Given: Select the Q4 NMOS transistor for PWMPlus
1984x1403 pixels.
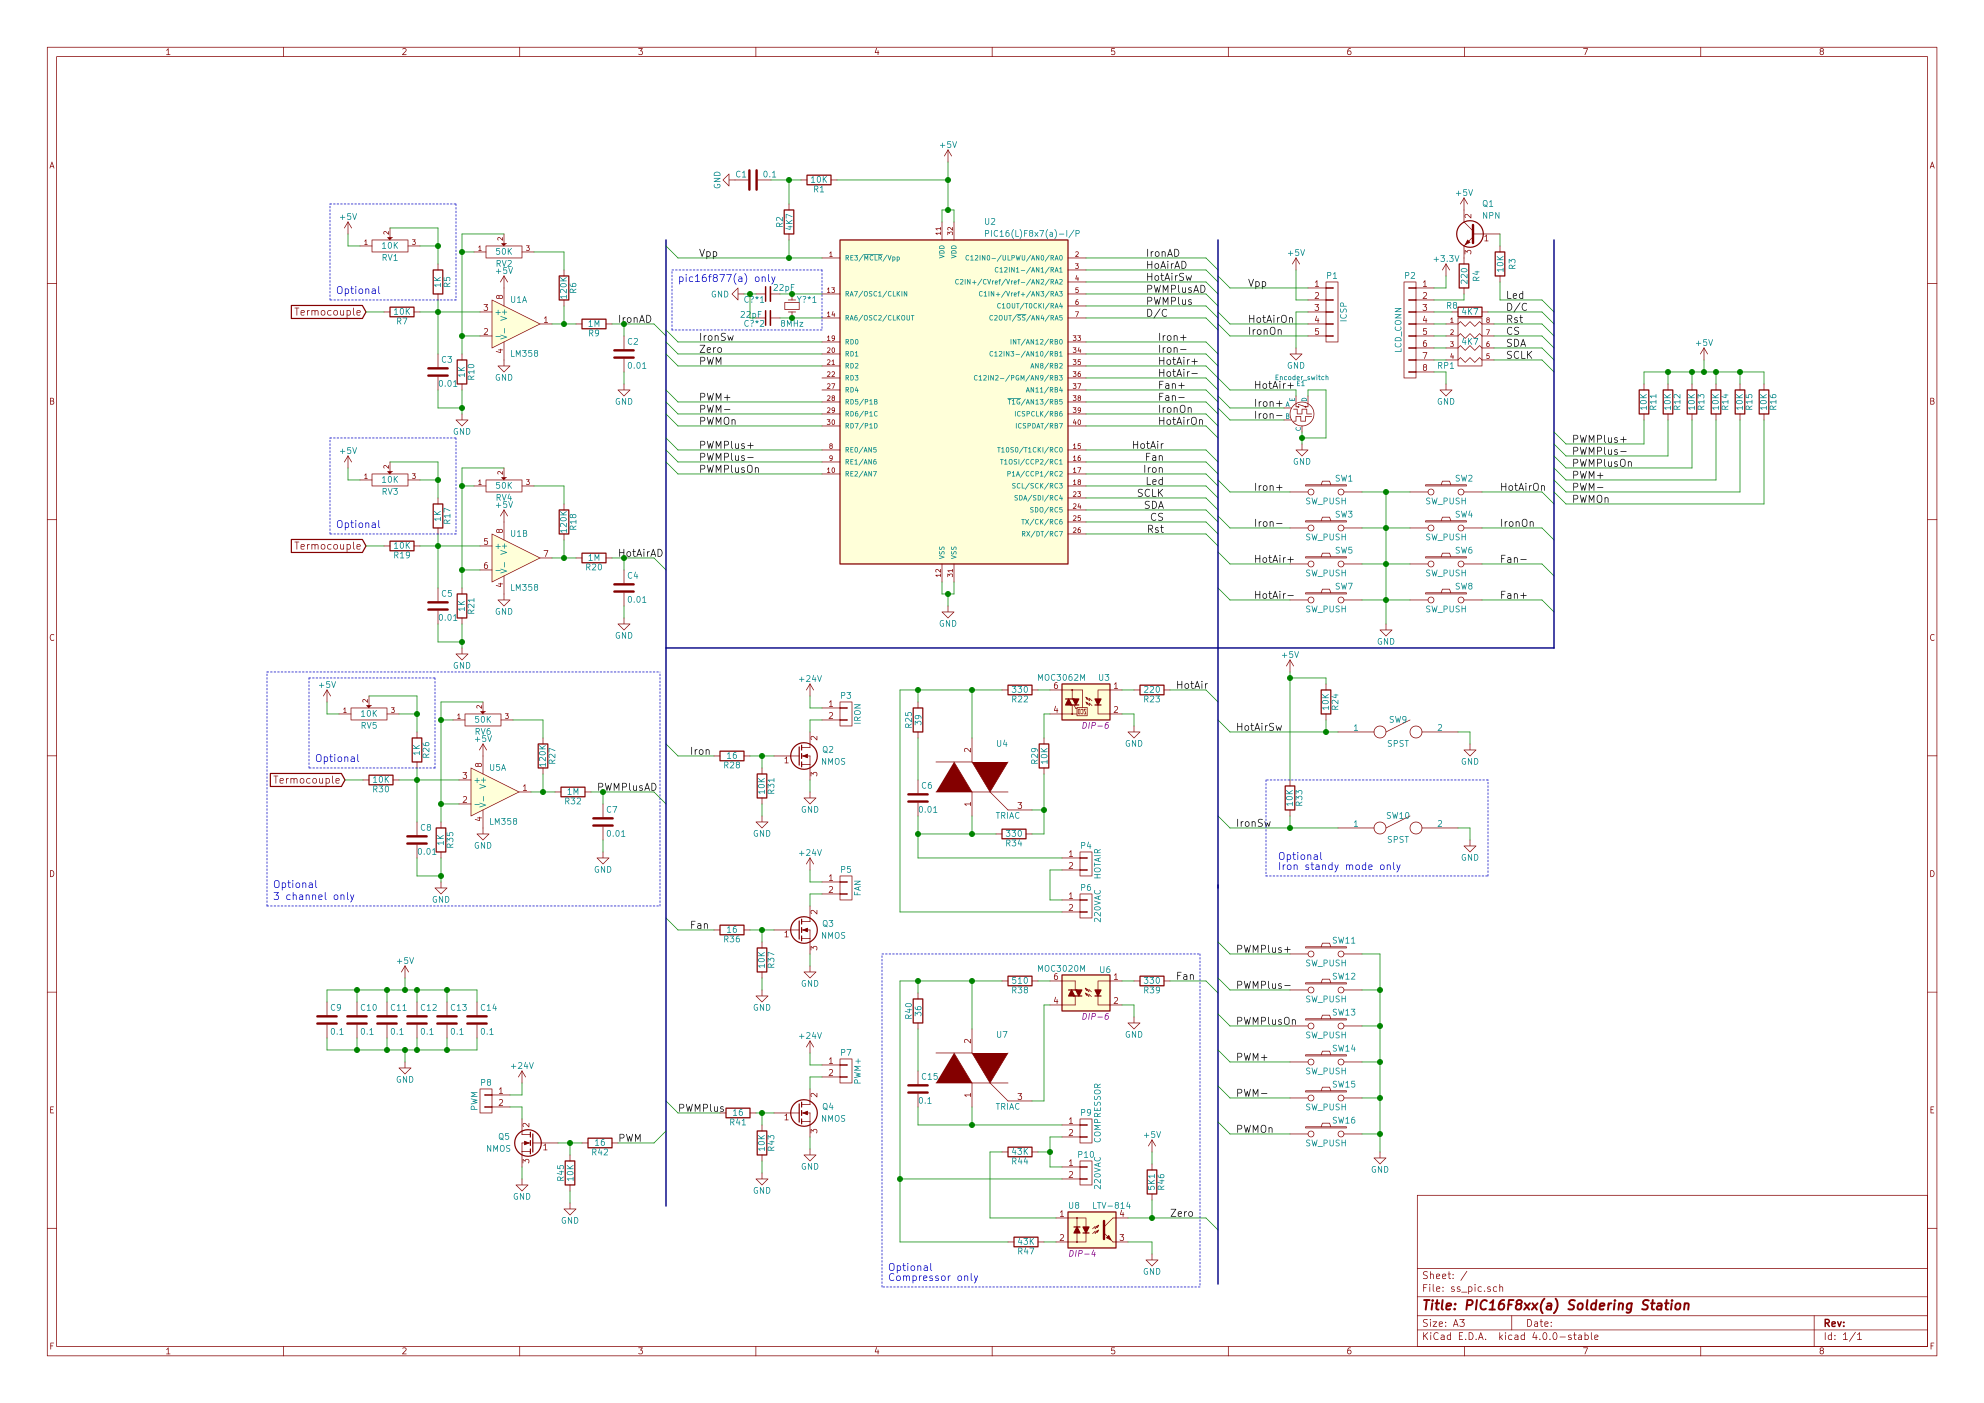Looking at the screenshot, I should pyautogui.click(x=805, y=1113).
